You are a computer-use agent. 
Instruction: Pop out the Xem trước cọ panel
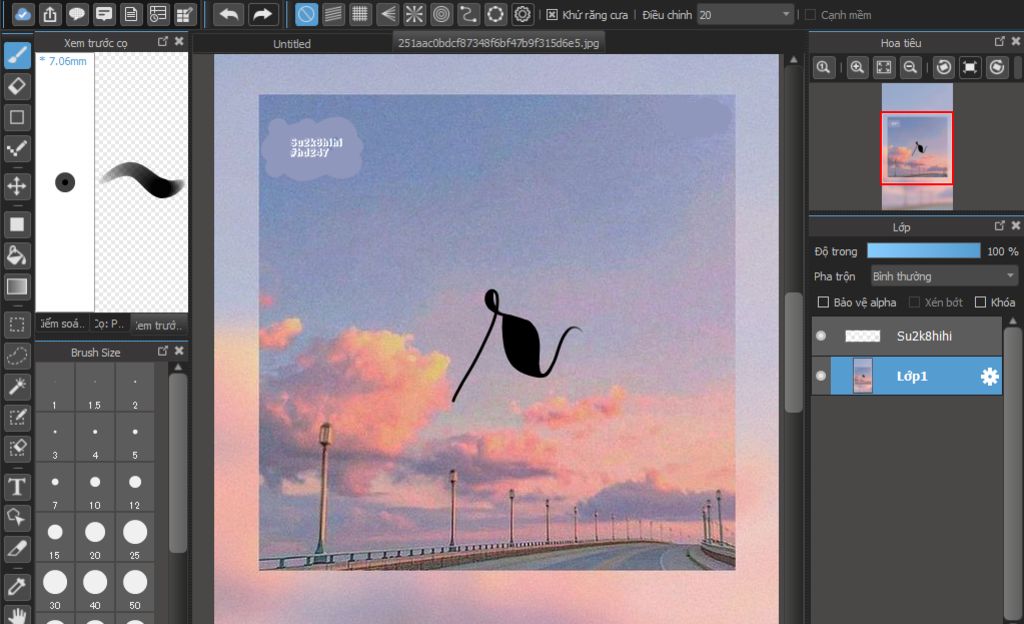(163, 41)
